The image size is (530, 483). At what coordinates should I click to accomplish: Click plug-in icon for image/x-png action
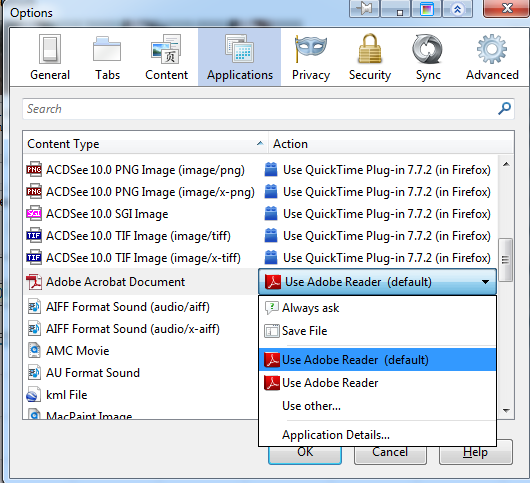tap(271, 191)
